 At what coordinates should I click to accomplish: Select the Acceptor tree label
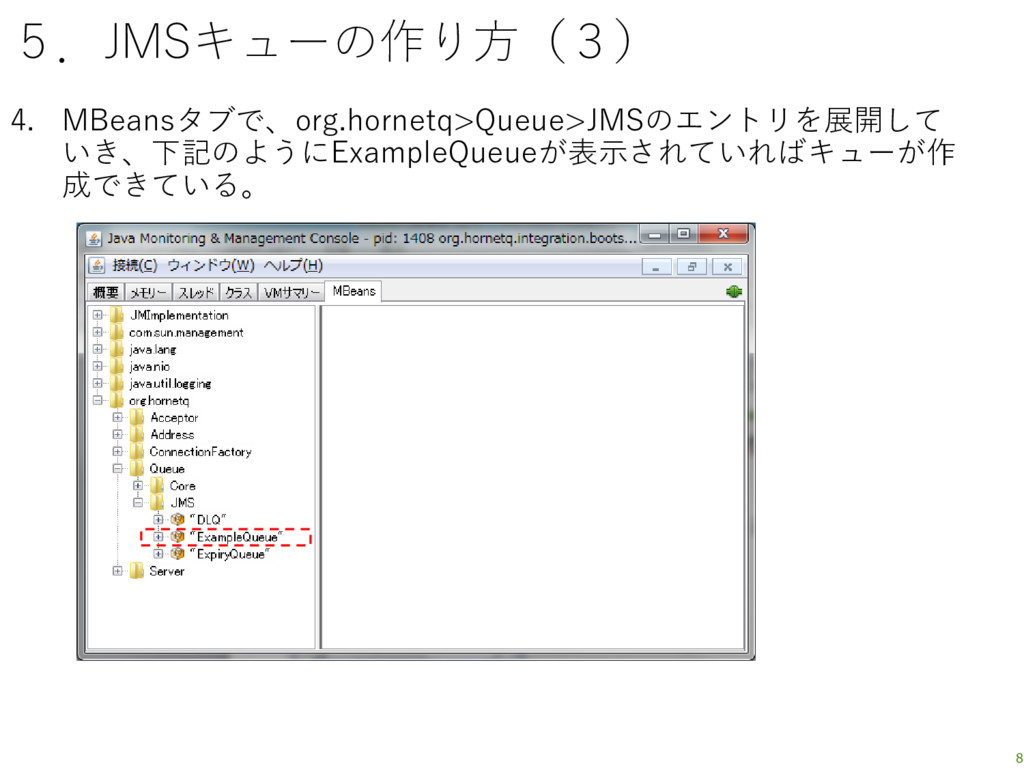174,417
